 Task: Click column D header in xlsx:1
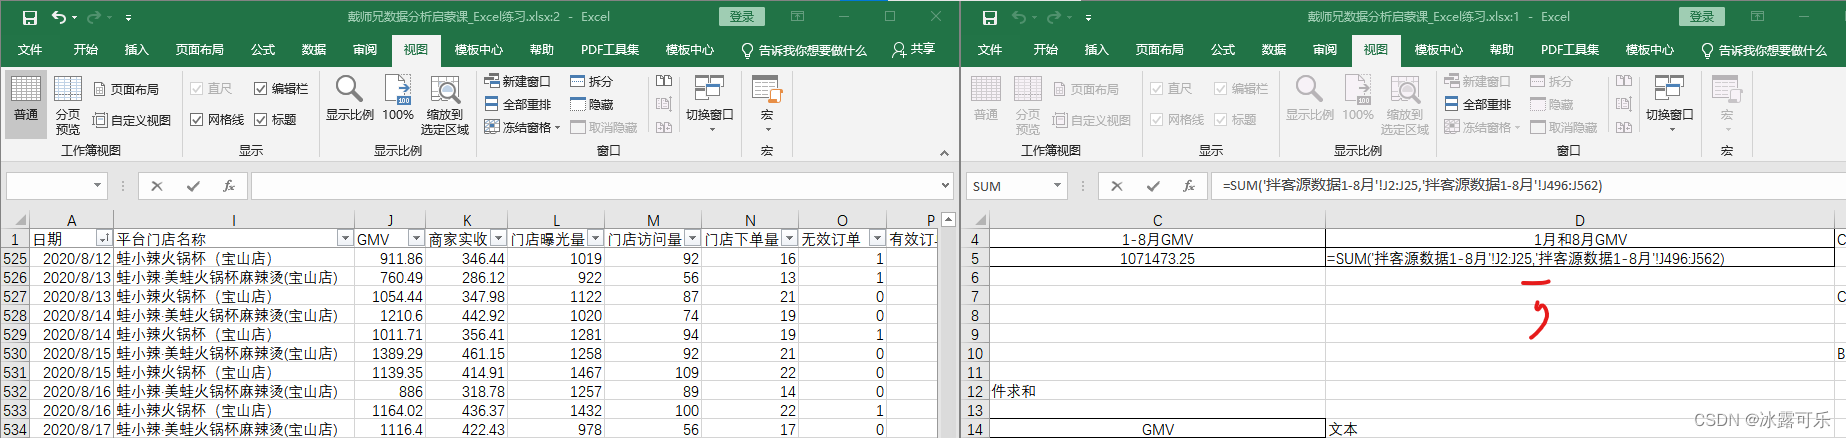(1579, 220)
